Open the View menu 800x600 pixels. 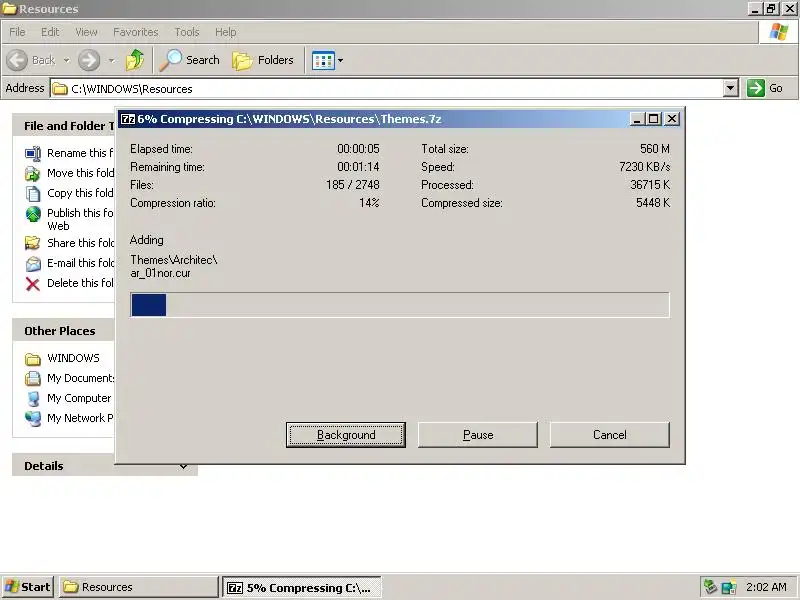(86, 32)
